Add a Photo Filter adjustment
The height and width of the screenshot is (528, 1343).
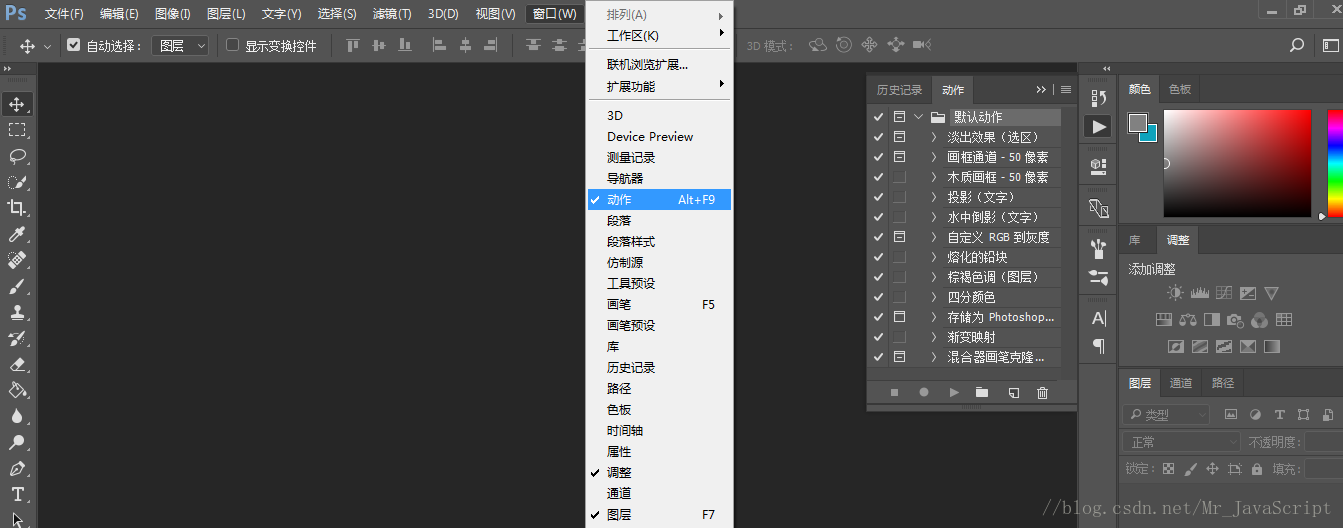1235,320
